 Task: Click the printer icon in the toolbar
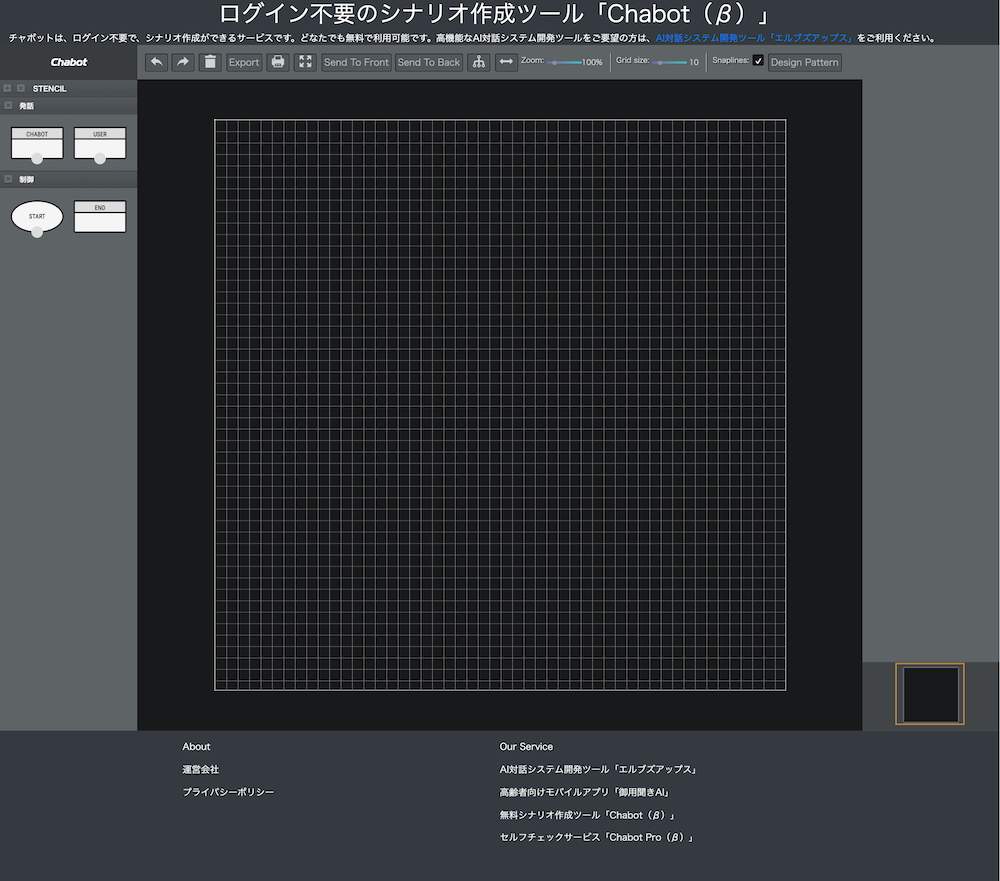(x=278, y=62)
